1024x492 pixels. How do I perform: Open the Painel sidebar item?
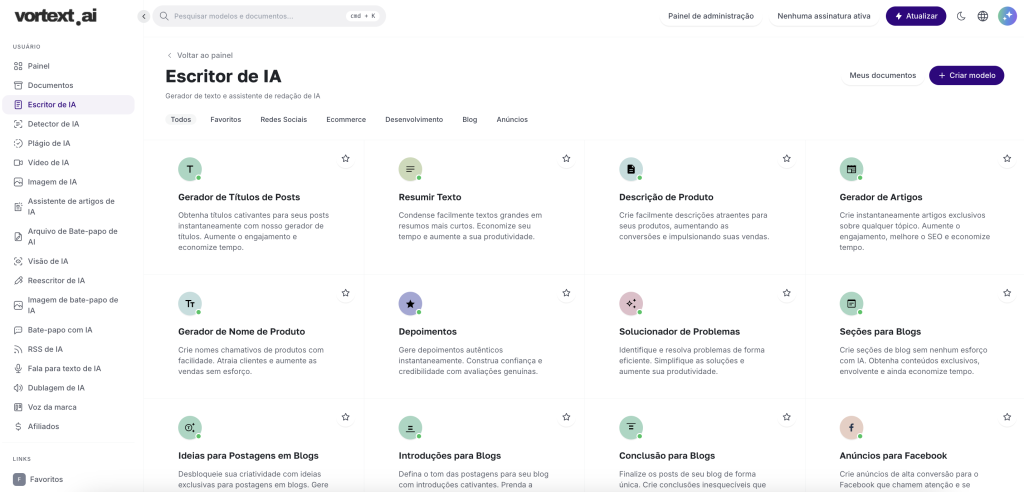tap(68, 66)
